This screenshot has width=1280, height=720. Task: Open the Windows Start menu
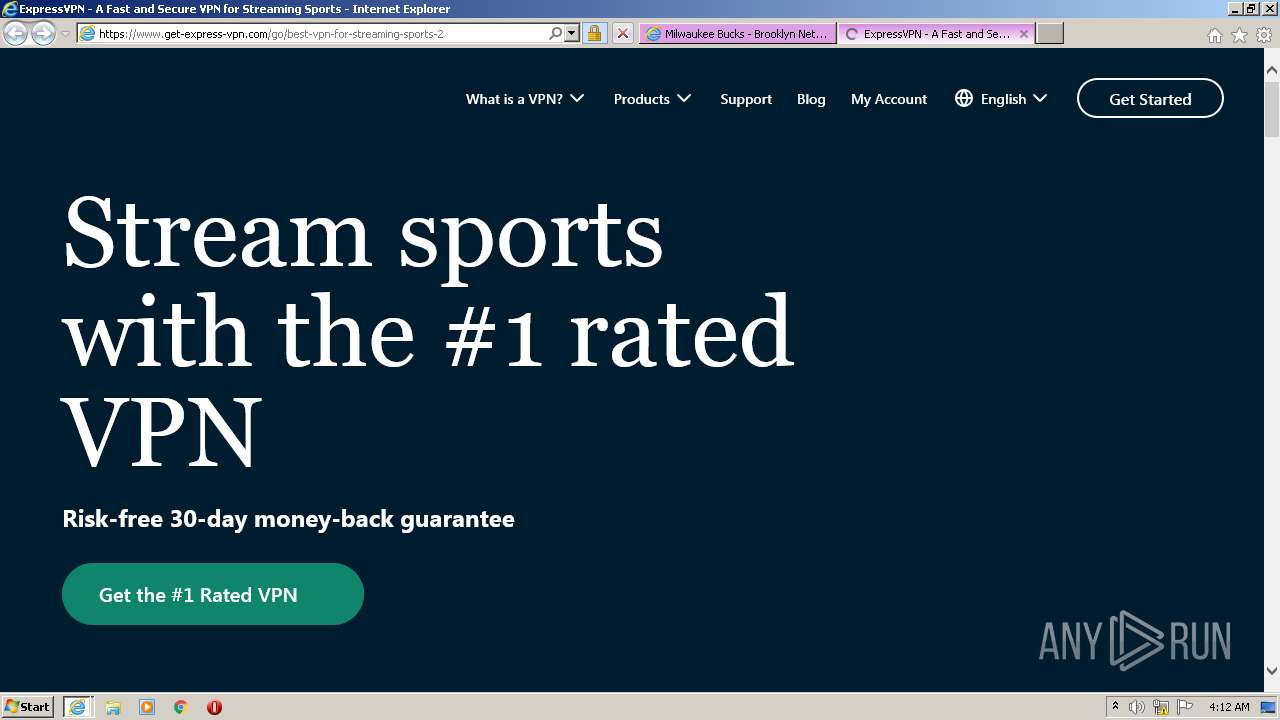(27, 706)
